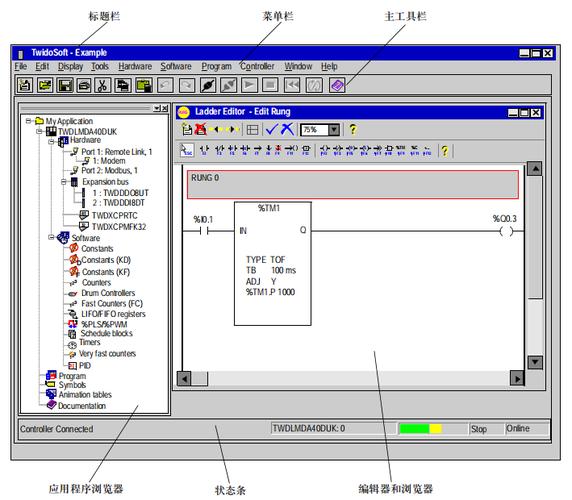Click the Save floppy disk toolbar icon
This screenshot has width=572, height=500.
coord(65,85)
